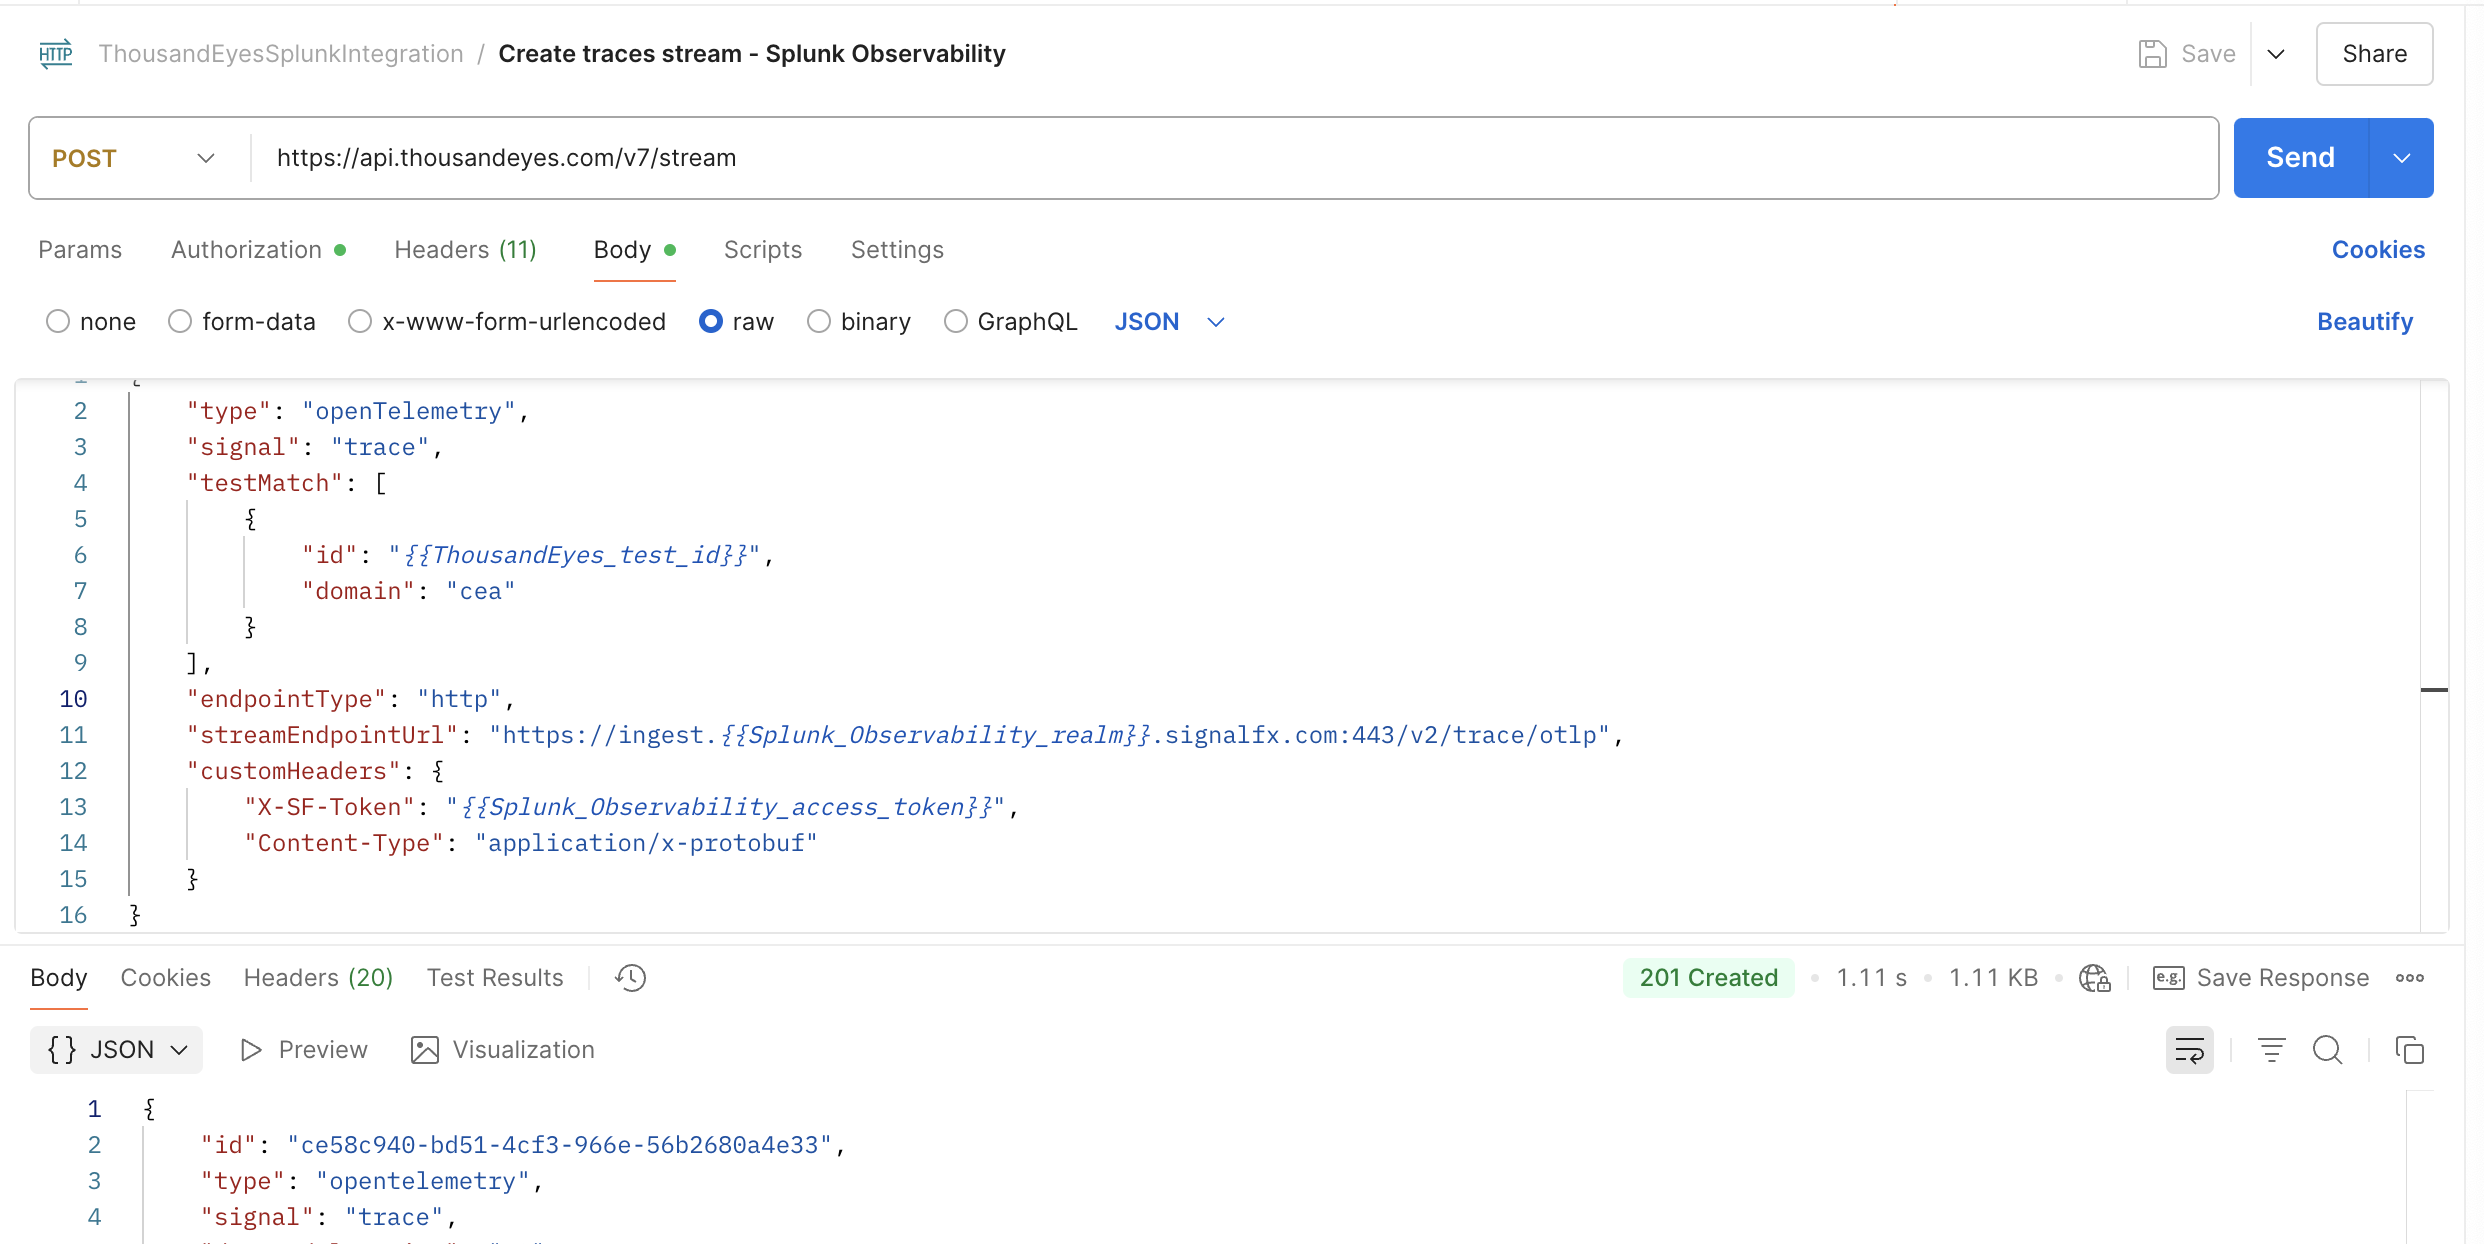Click the Beautify link

[x=2365, y=322]
